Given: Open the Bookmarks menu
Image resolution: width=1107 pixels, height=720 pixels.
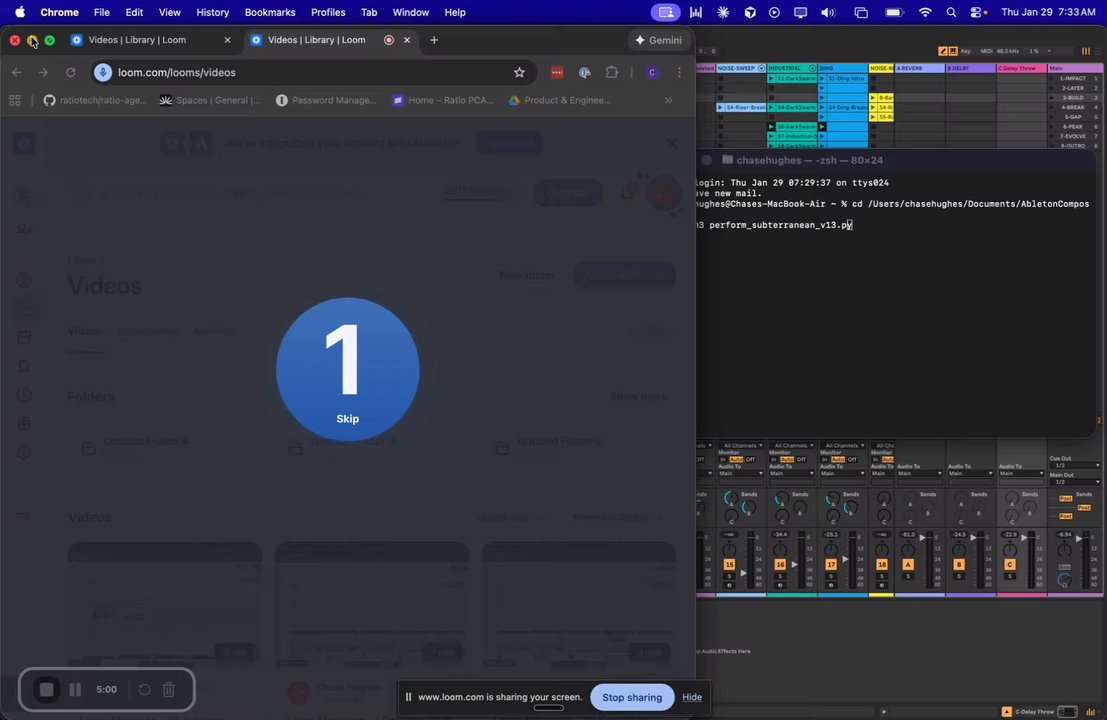Looking at the screenshot, I should (x=270, y=12).
